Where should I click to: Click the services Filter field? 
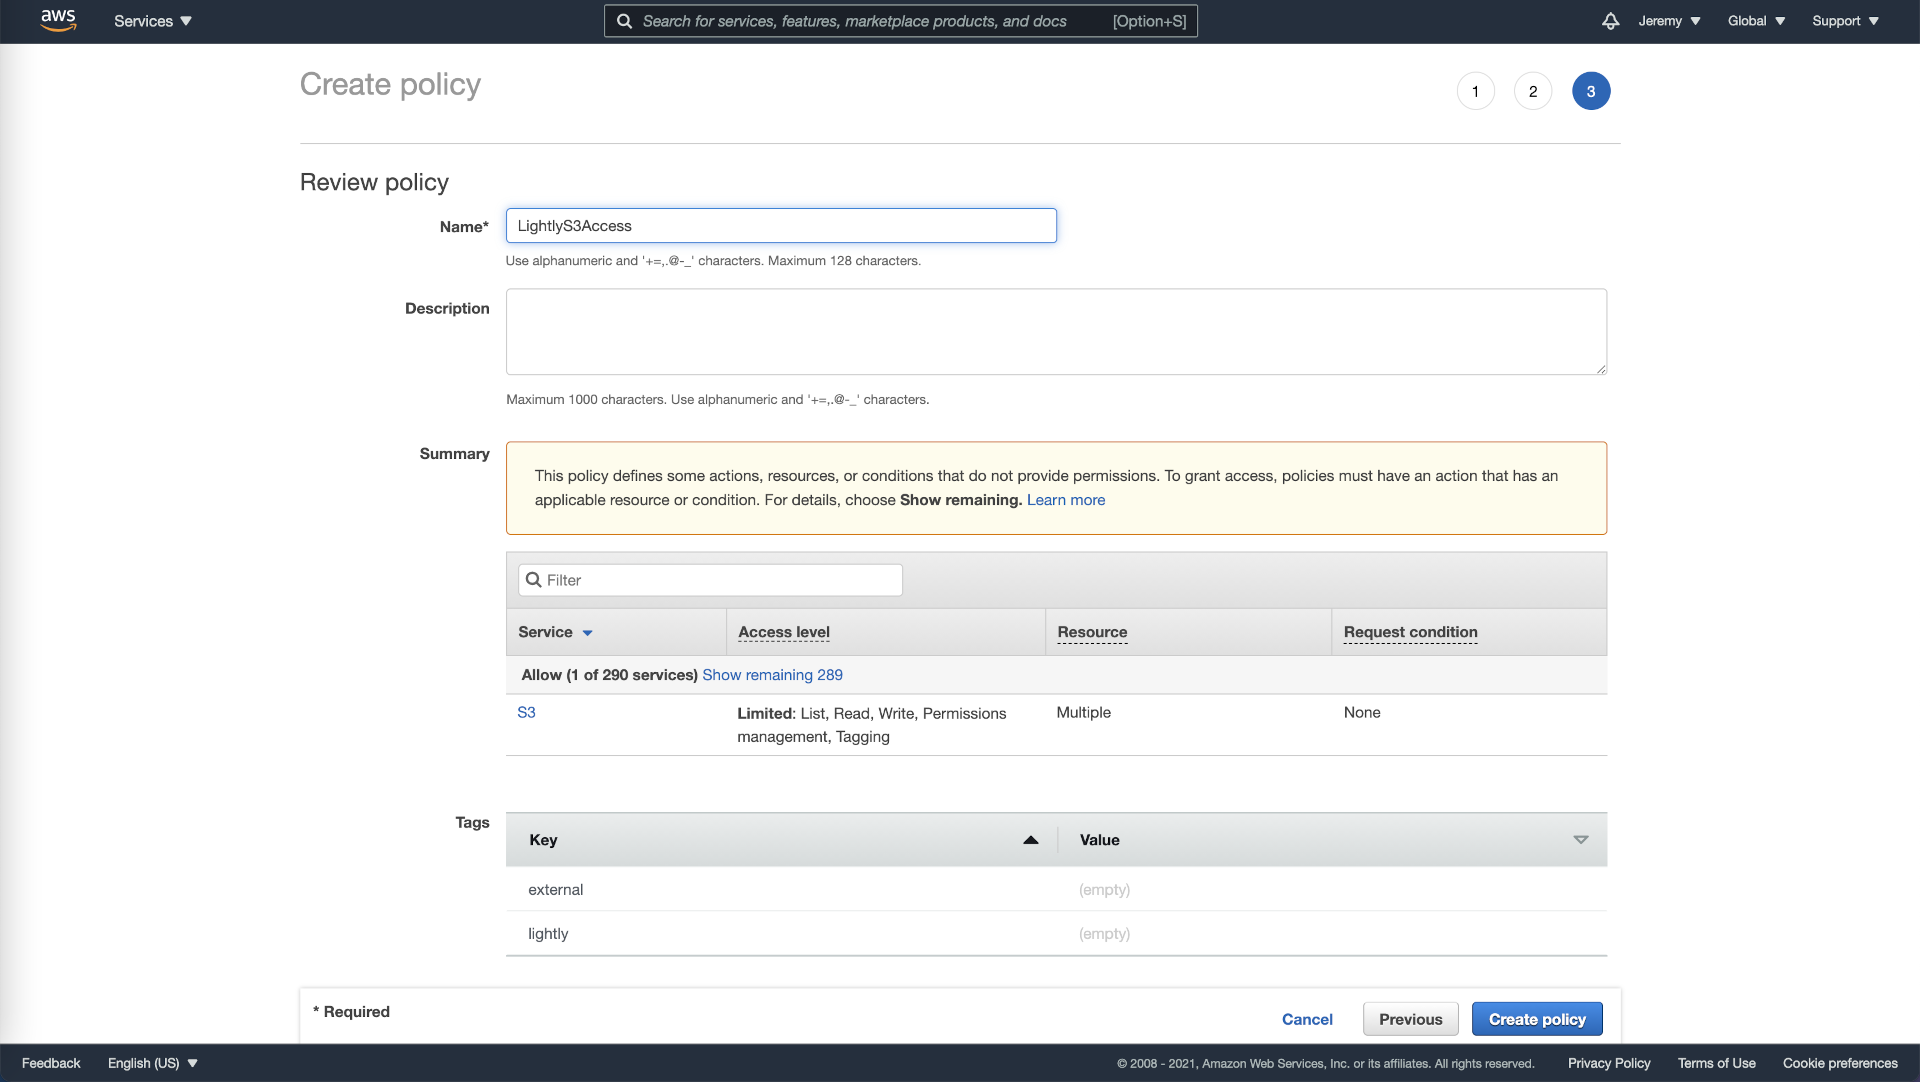(710, 580)
